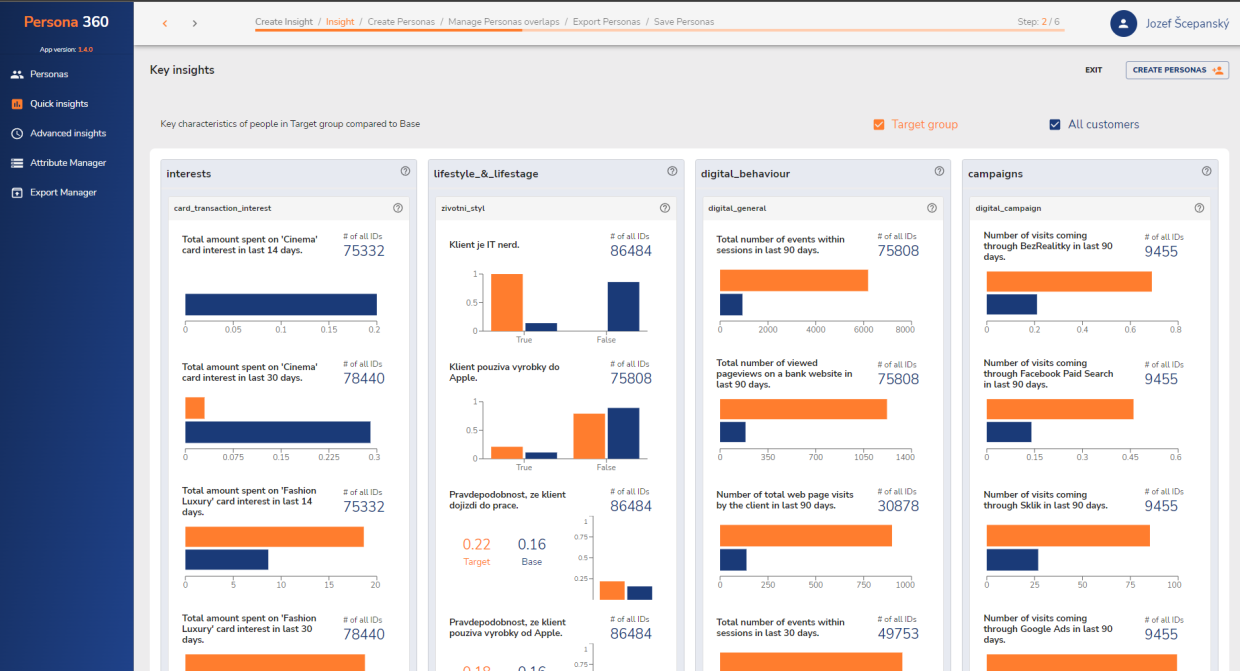1240x671 pixels.
Task: Click the 30878 IDs count
Action: pos(898,507)
